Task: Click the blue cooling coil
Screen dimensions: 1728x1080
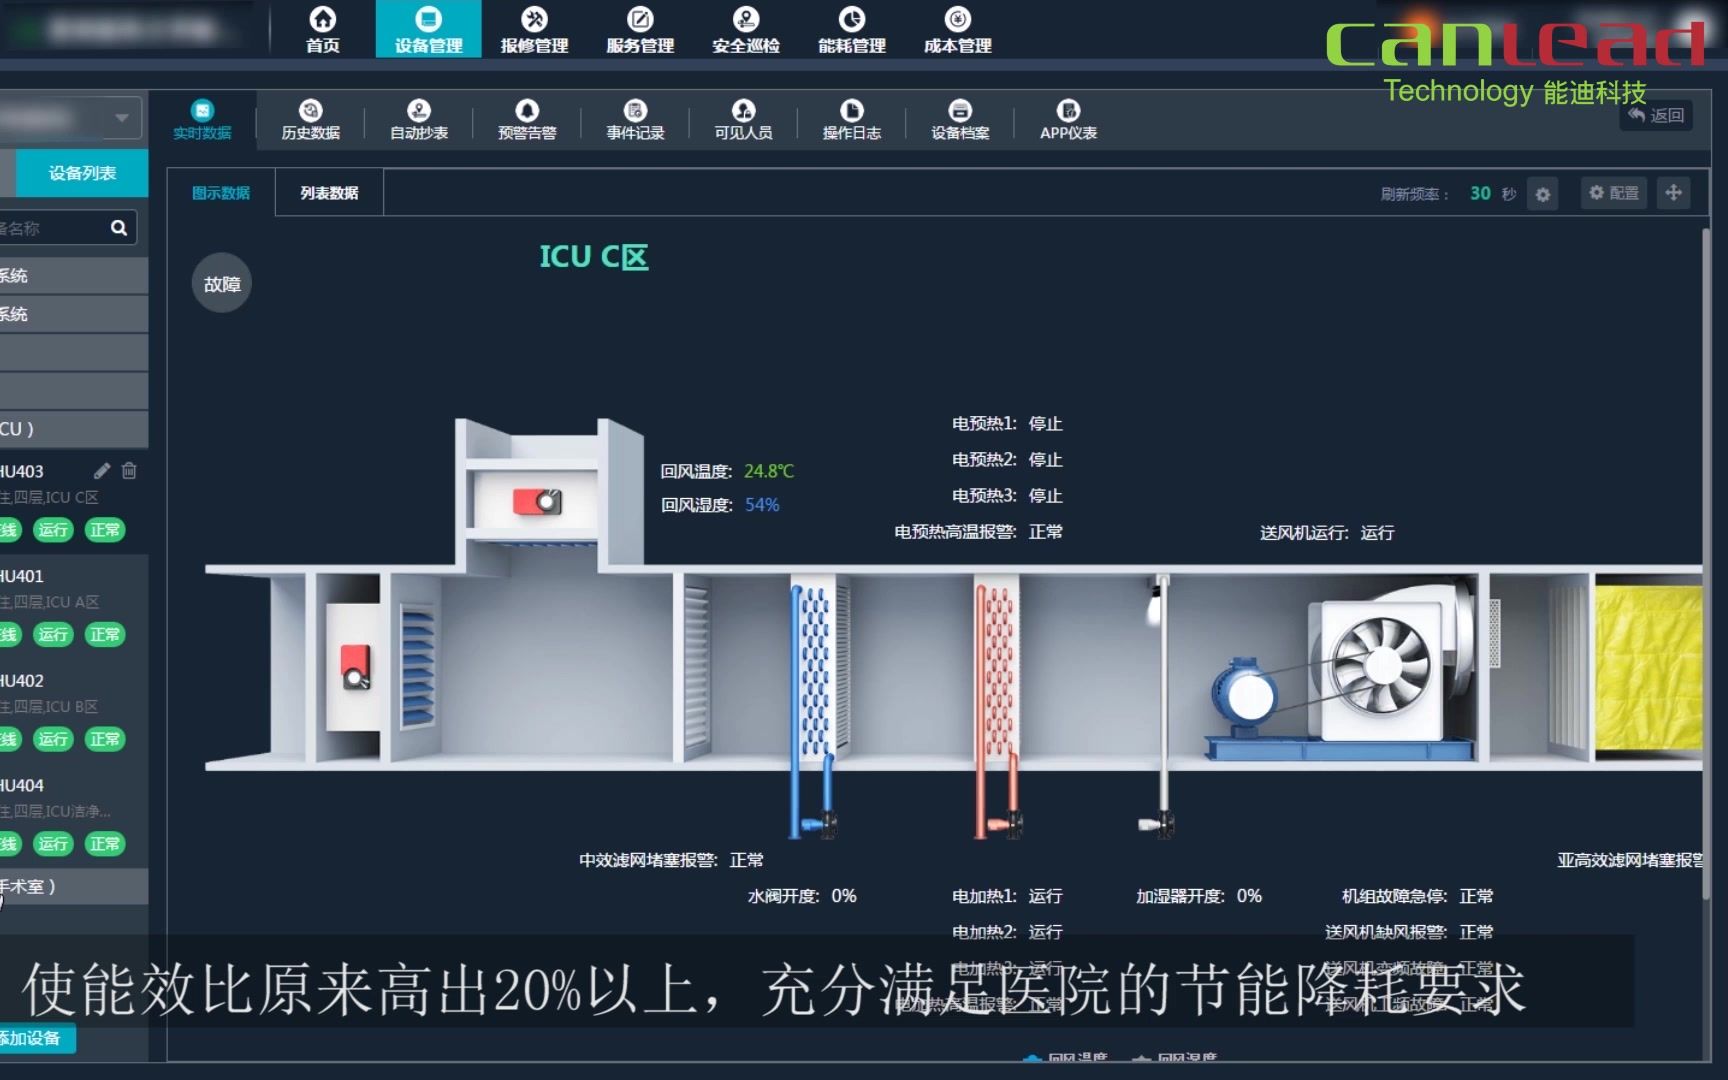Action: [815, 670]
